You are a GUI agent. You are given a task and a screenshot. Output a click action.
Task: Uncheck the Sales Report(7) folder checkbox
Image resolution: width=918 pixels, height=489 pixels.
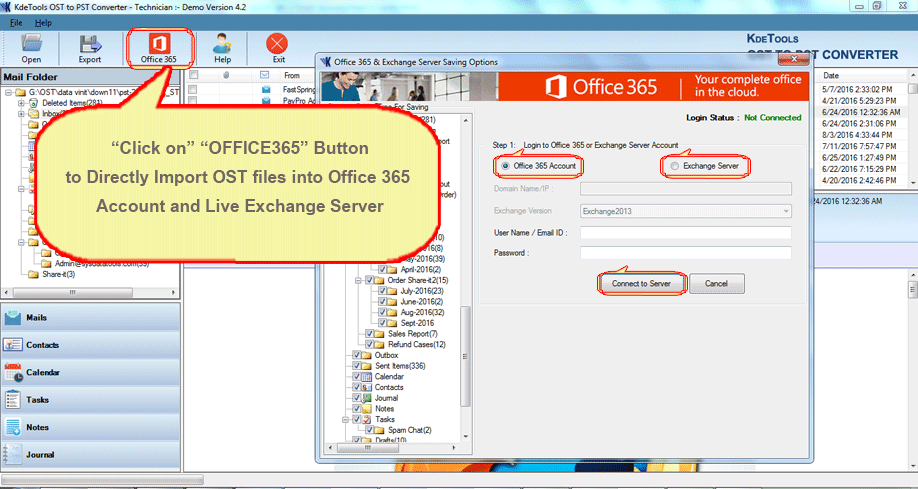pyautogui.click(x=370, y=333)
